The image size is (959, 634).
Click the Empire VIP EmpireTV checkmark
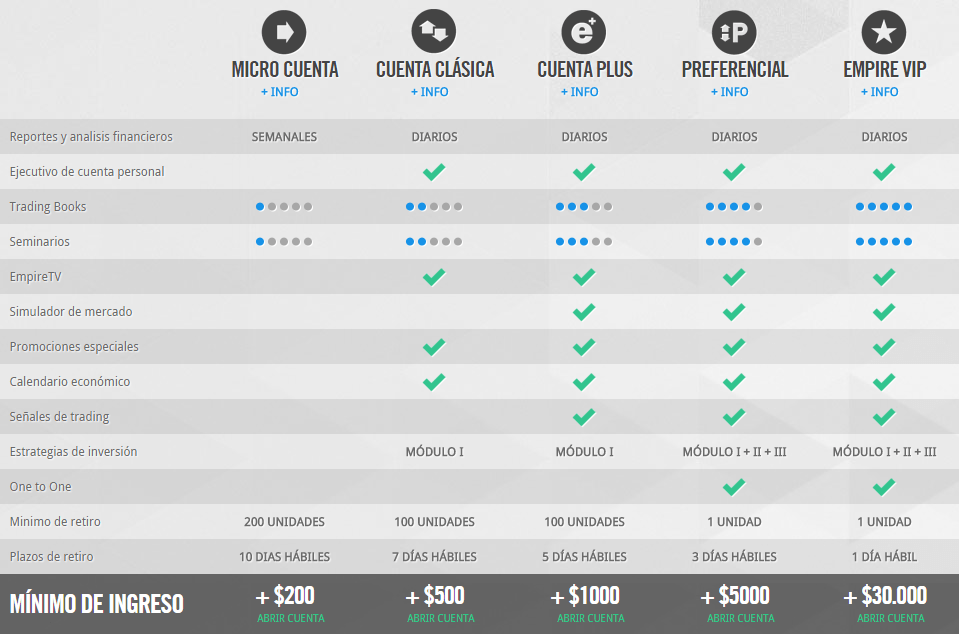[884, 277]
